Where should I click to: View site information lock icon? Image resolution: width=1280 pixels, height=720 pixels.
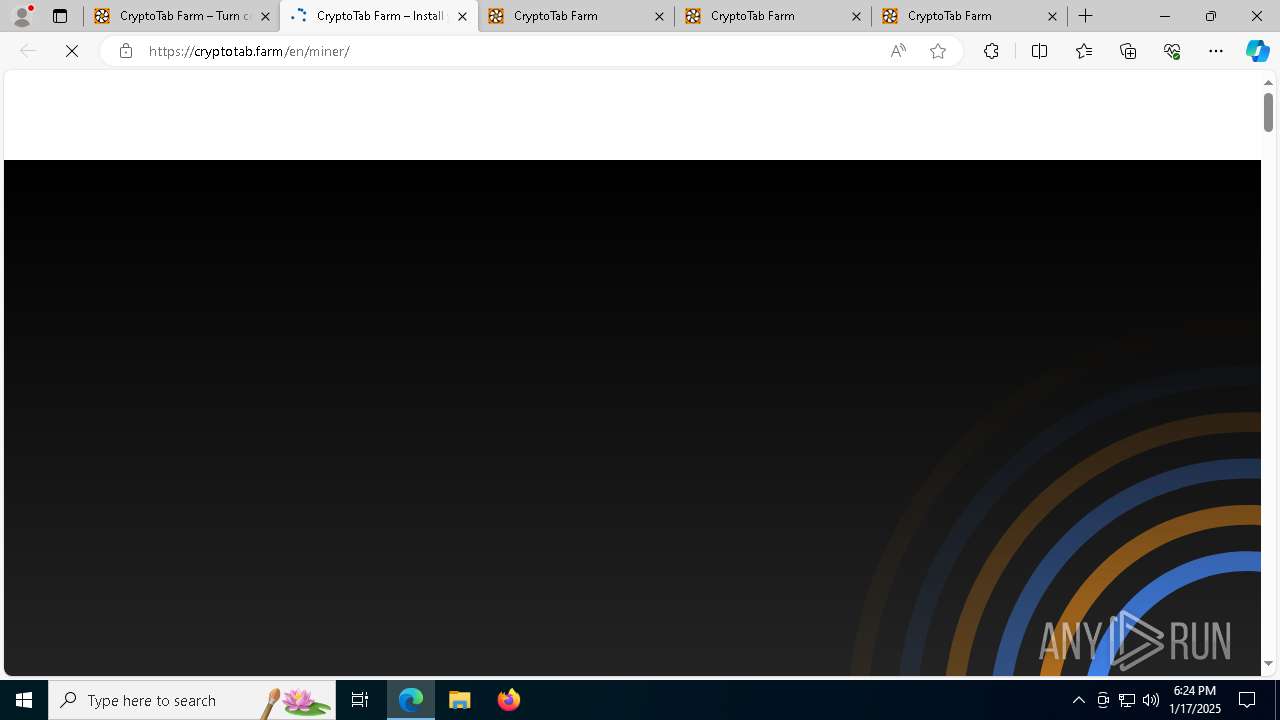(x=125, y=51)
